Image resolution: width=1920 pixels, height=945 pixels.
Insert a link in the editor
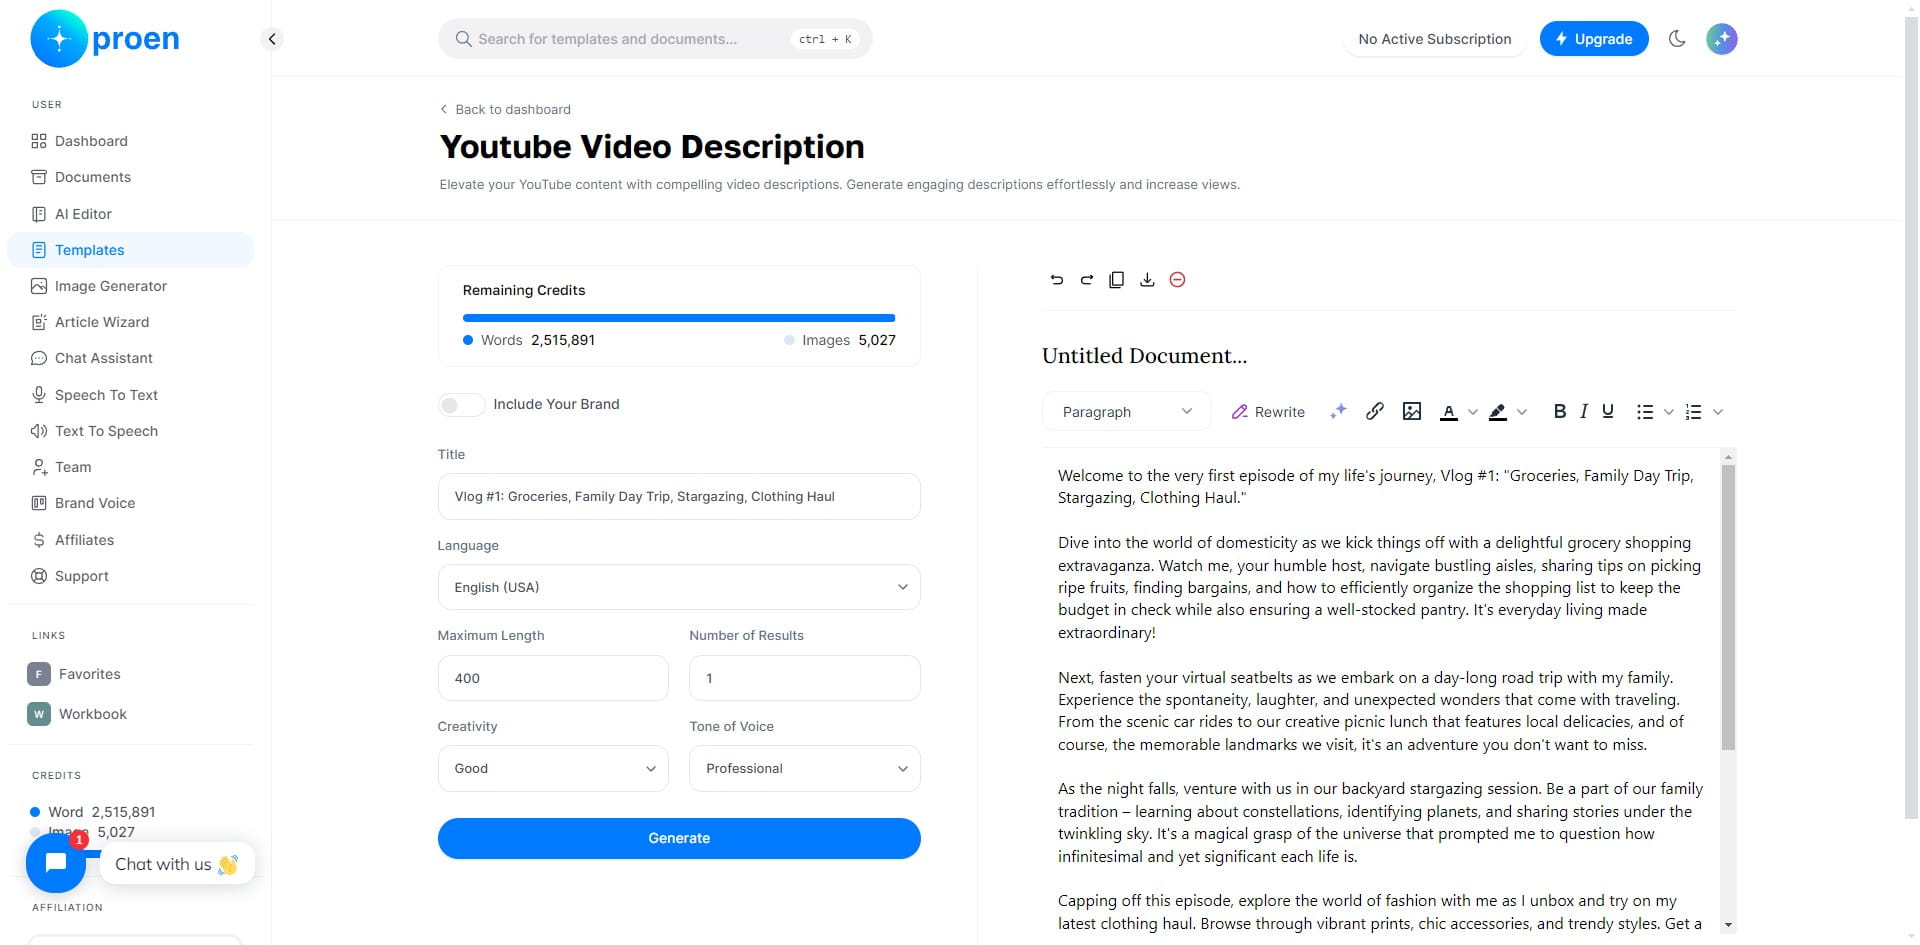coord(1375,411)
